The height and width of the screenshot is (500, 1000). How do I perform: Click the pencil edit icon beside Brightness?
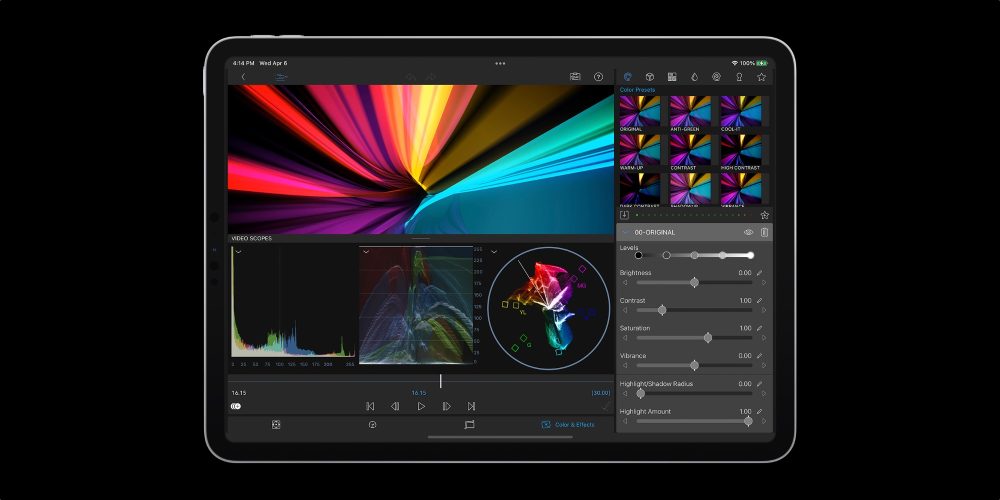point(759,273)
